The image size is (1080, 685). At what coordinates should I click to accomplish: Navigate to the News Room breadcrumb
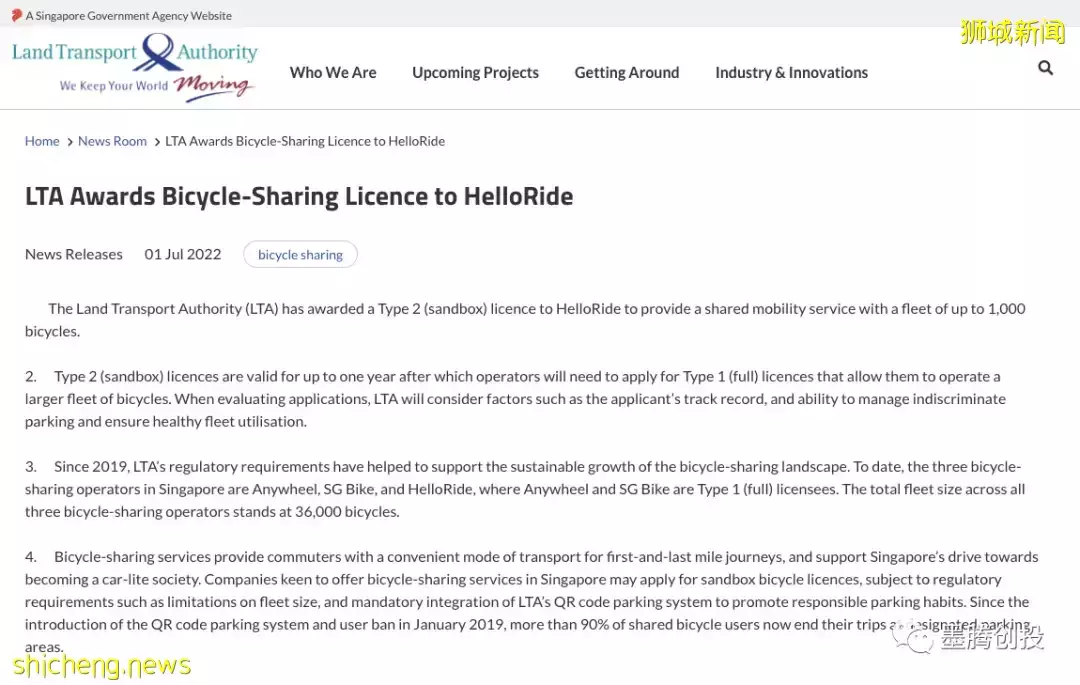point(112,141)
